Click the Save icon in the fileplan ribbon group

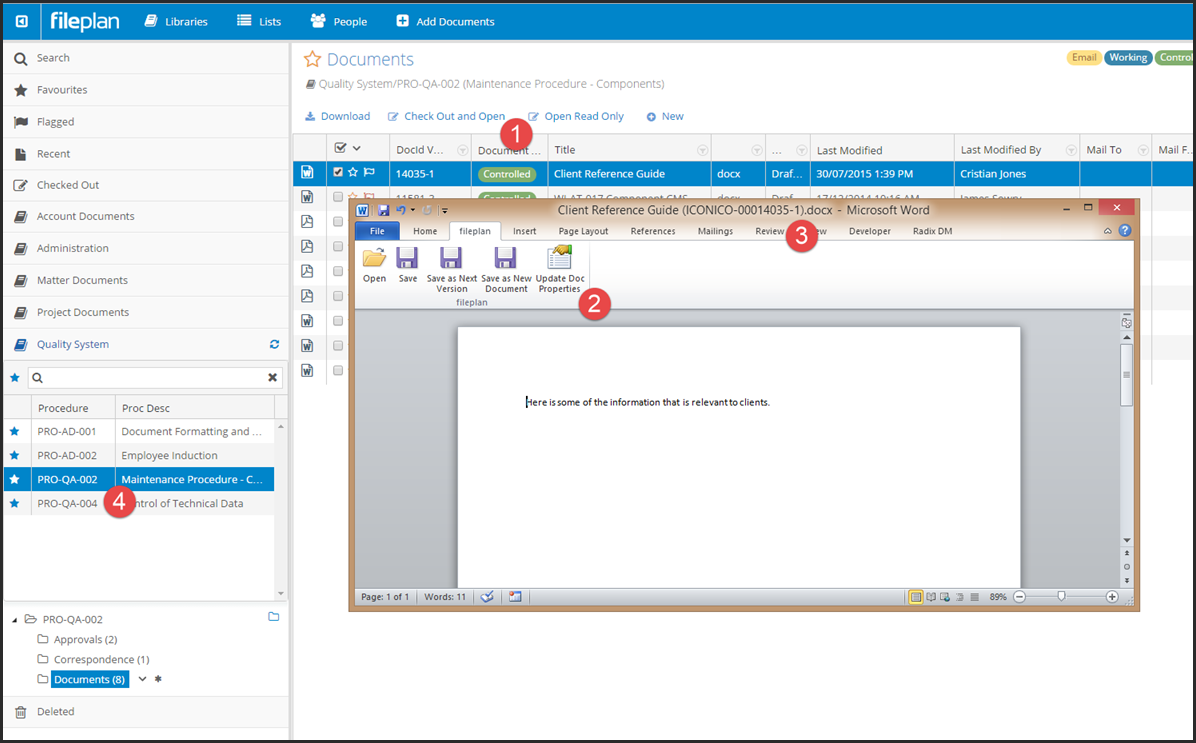407,258
